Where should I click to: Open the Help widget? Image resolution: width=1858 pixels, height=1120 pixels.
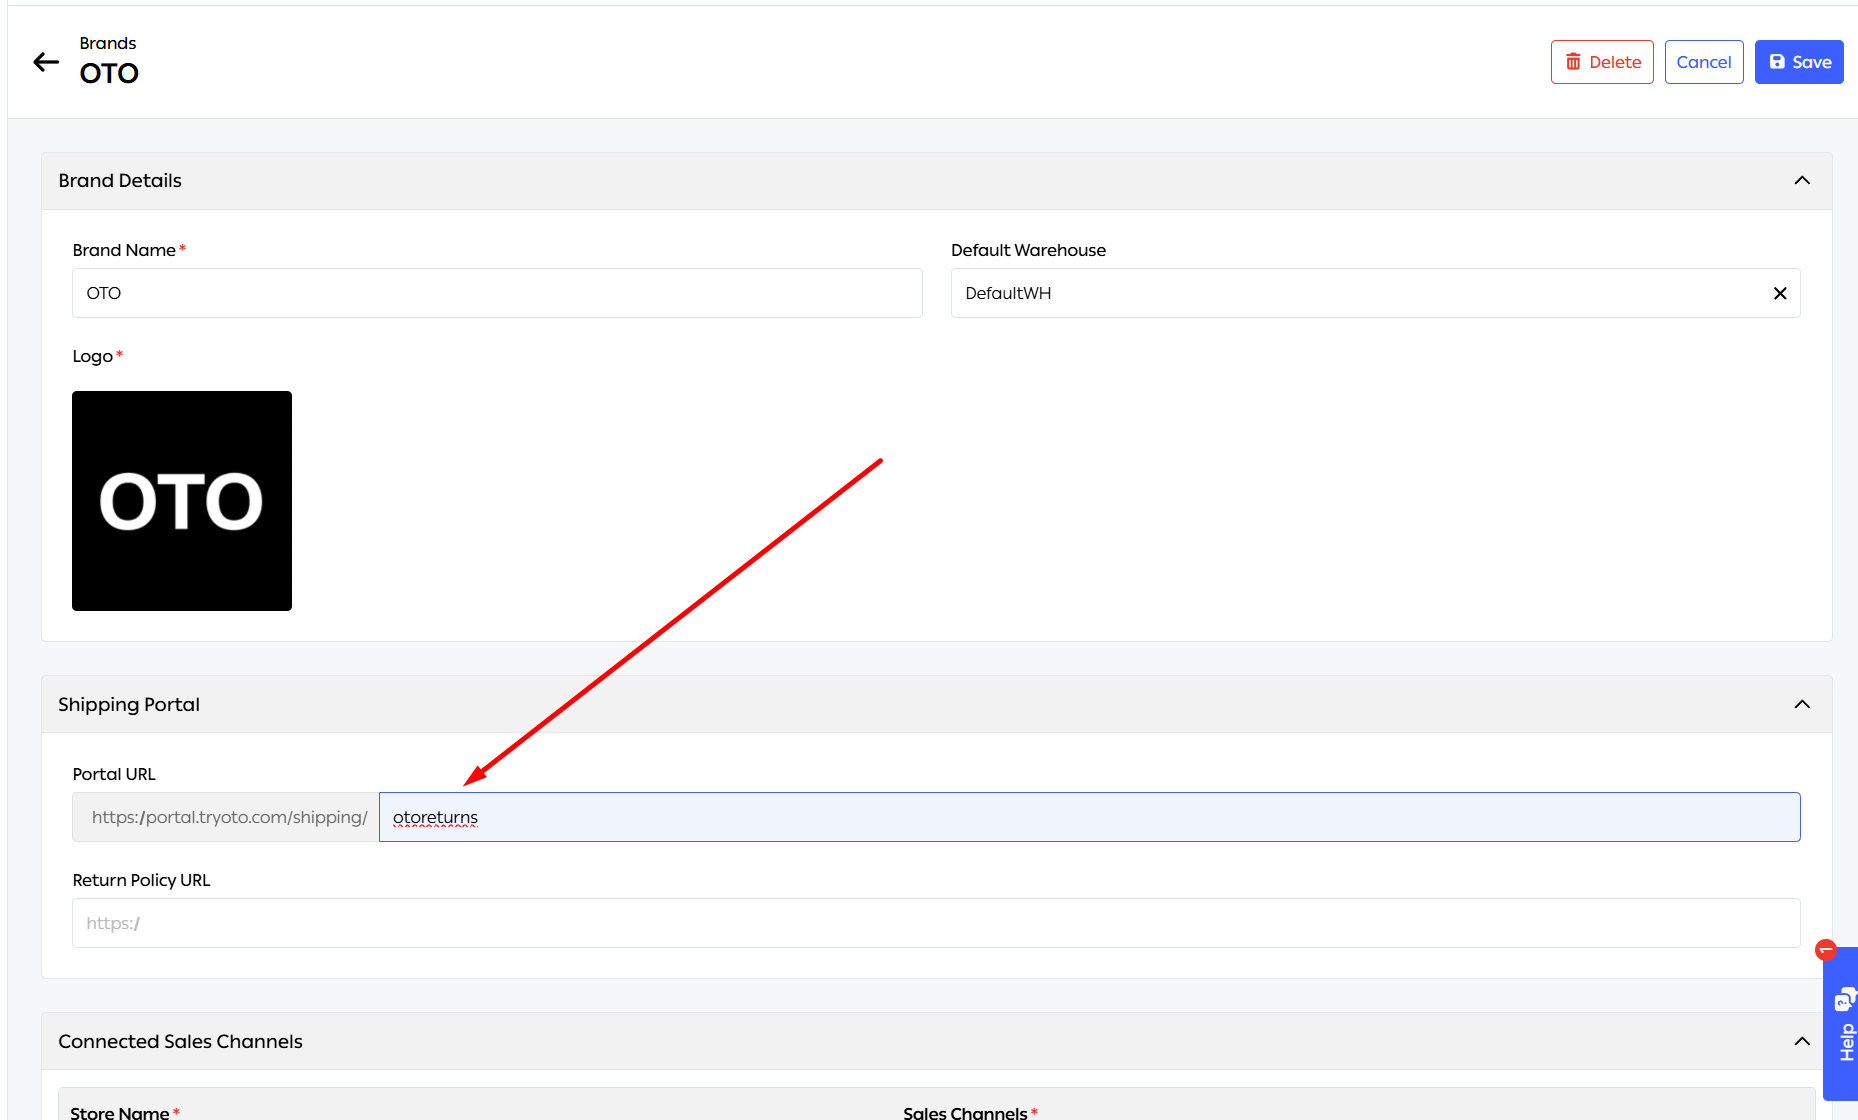(x=1843, y=1023)
